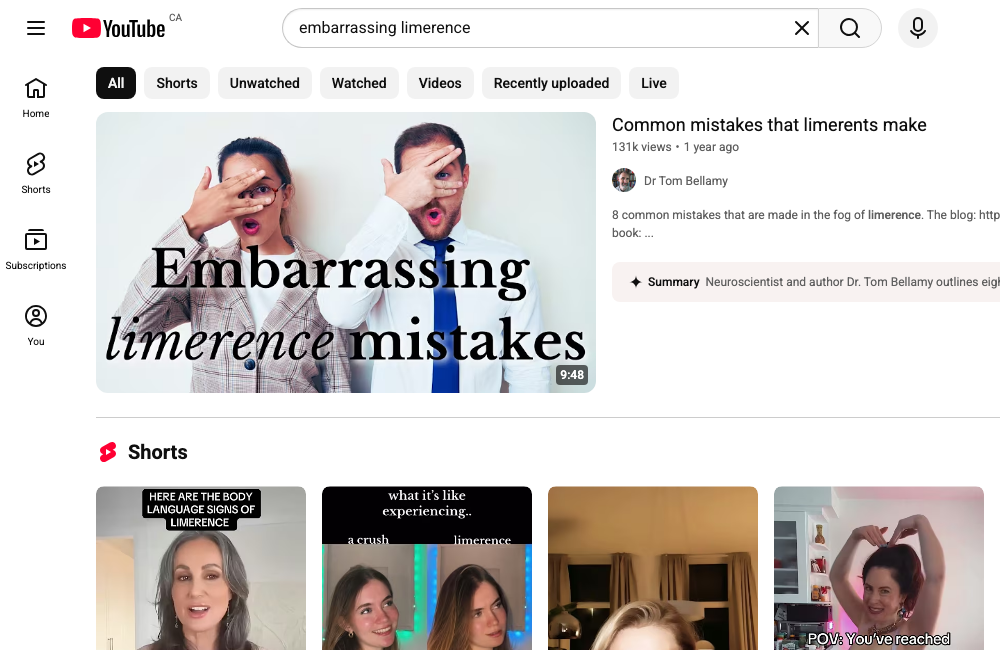Click the '8 common mistakes' description text

click(x=806, y=224)
